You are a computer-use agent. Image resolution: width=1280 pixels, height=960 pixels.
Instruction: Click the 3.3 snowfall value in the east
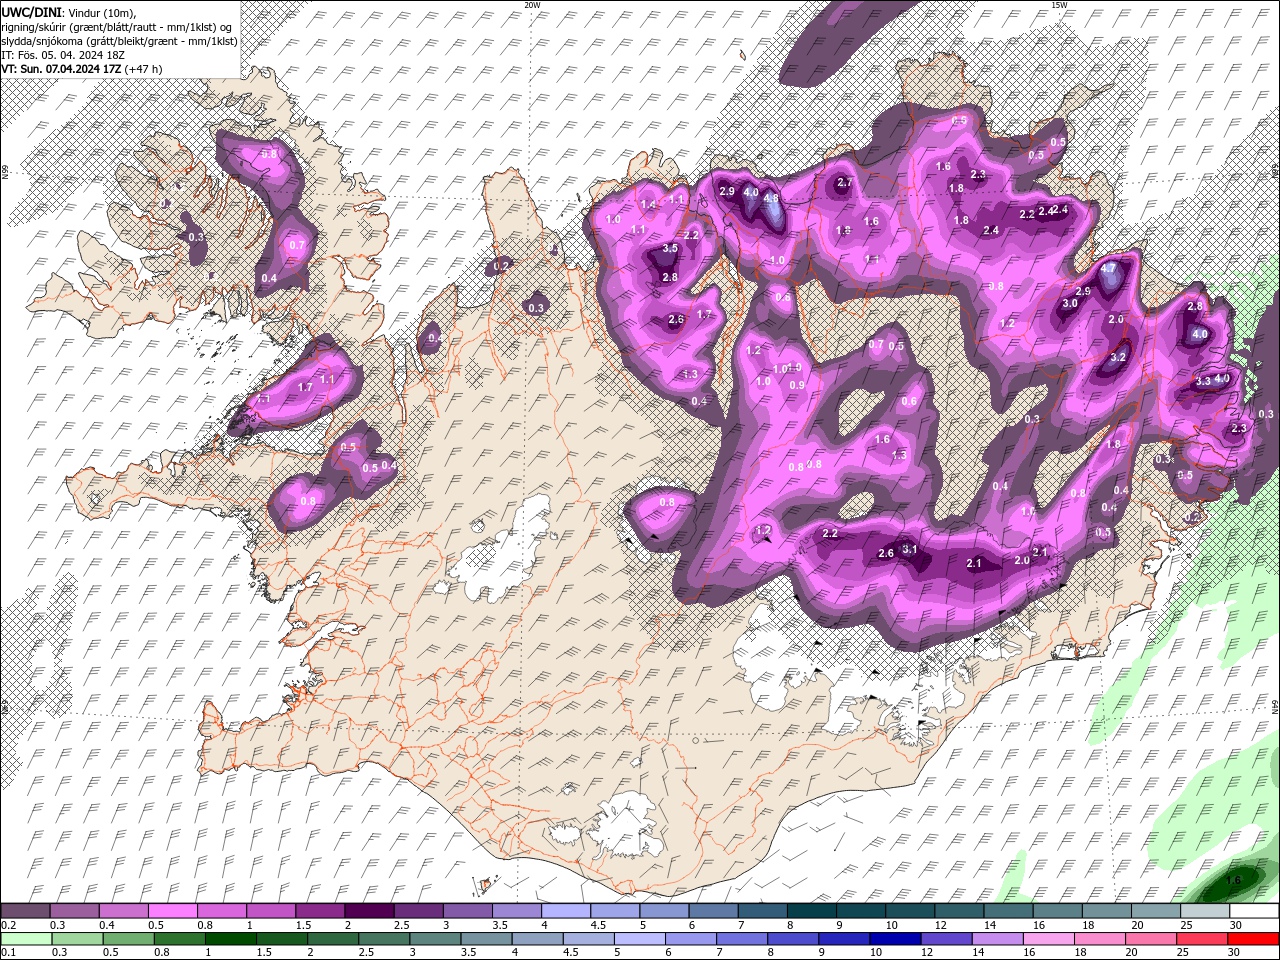pyautogui.click(x=1203, y=381)
